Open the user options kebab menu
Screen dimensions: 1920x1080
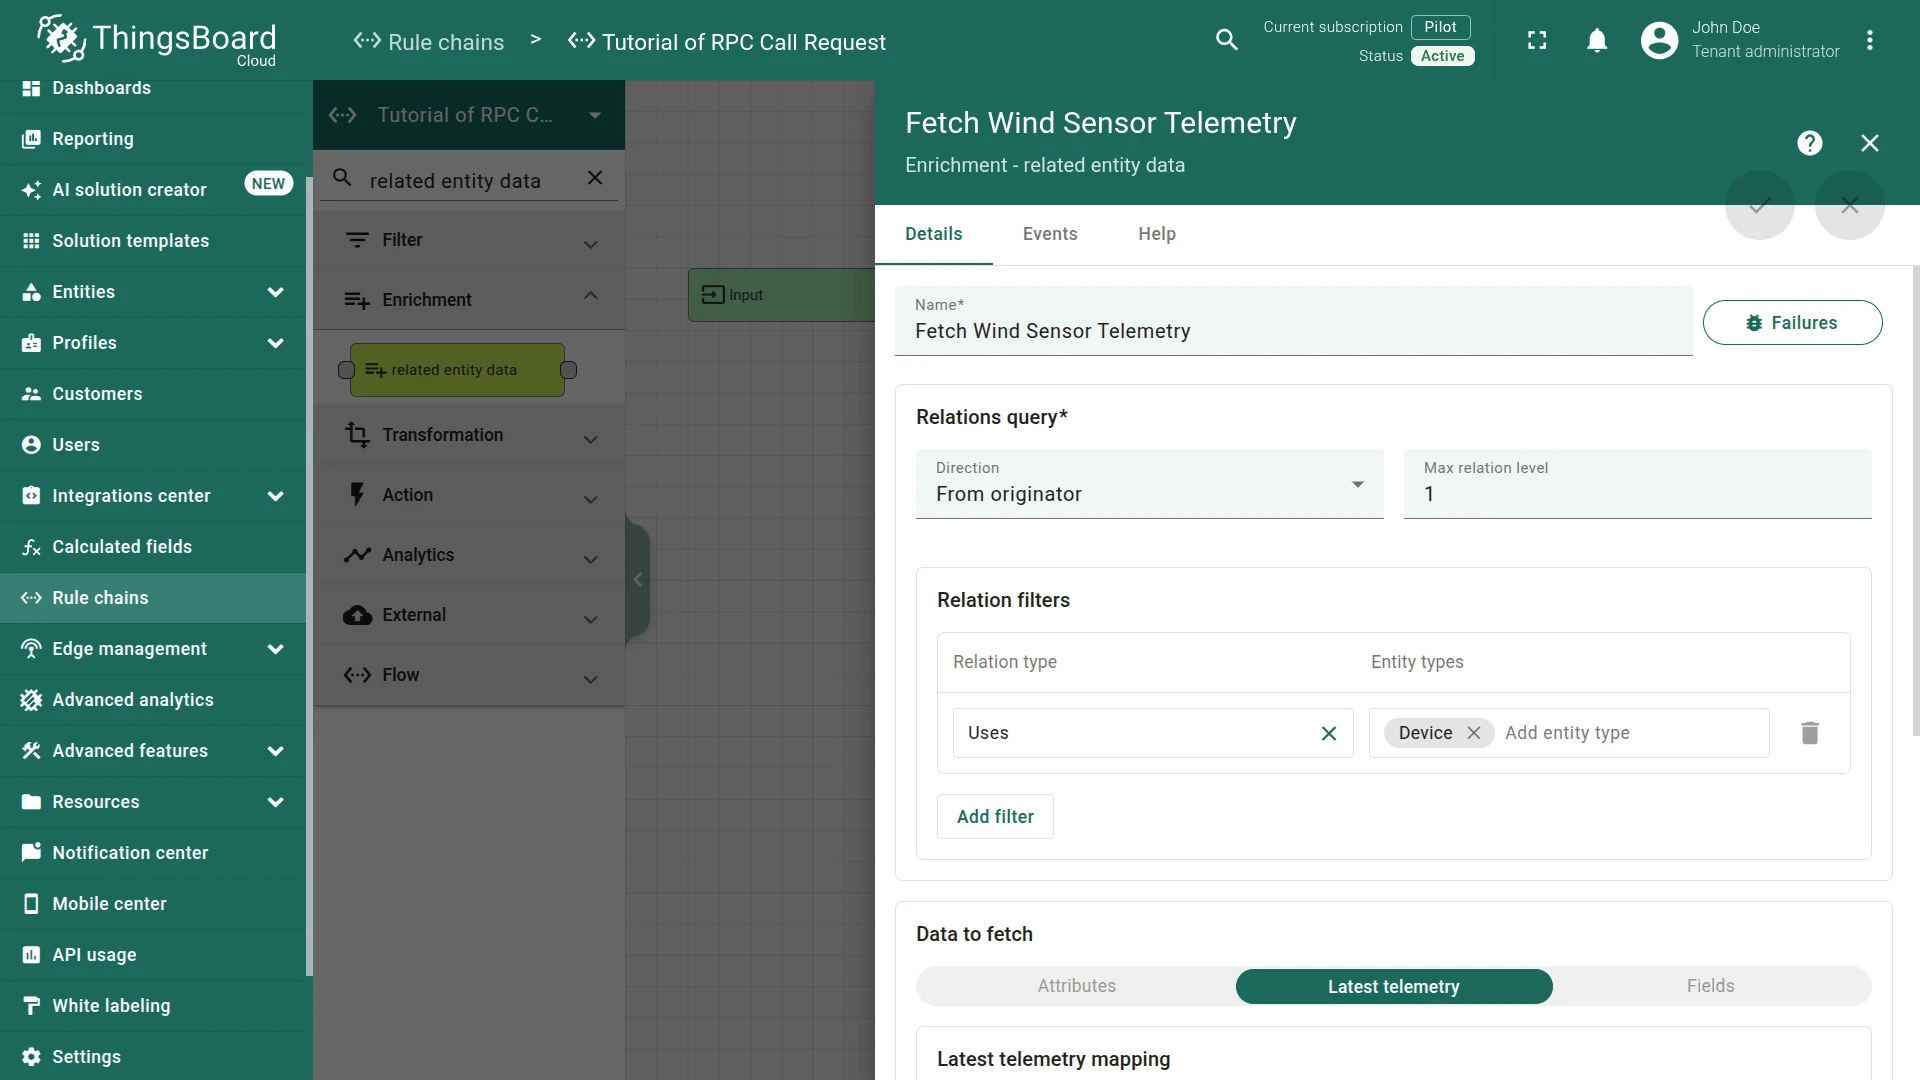point(1869,41)
